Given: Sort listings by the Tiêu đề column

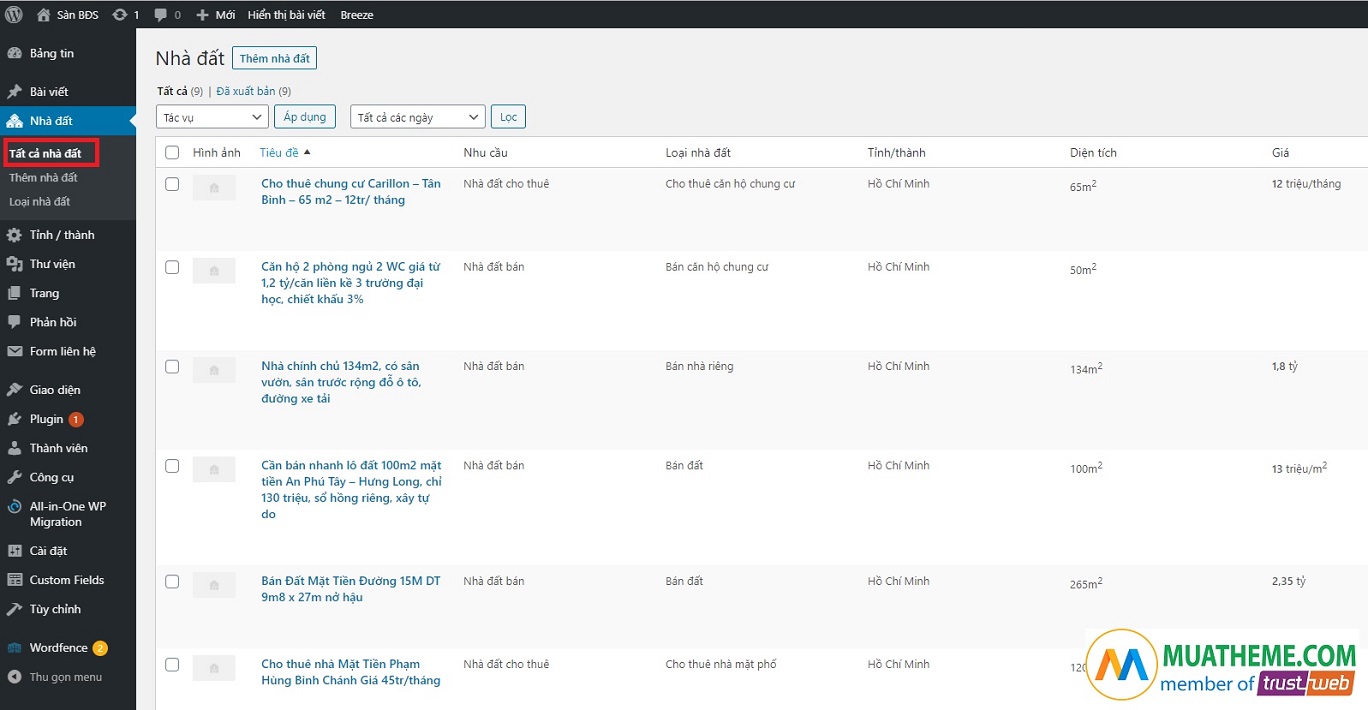Looking at the screenshot, I should pyautogui.click(x=279, y=153).
